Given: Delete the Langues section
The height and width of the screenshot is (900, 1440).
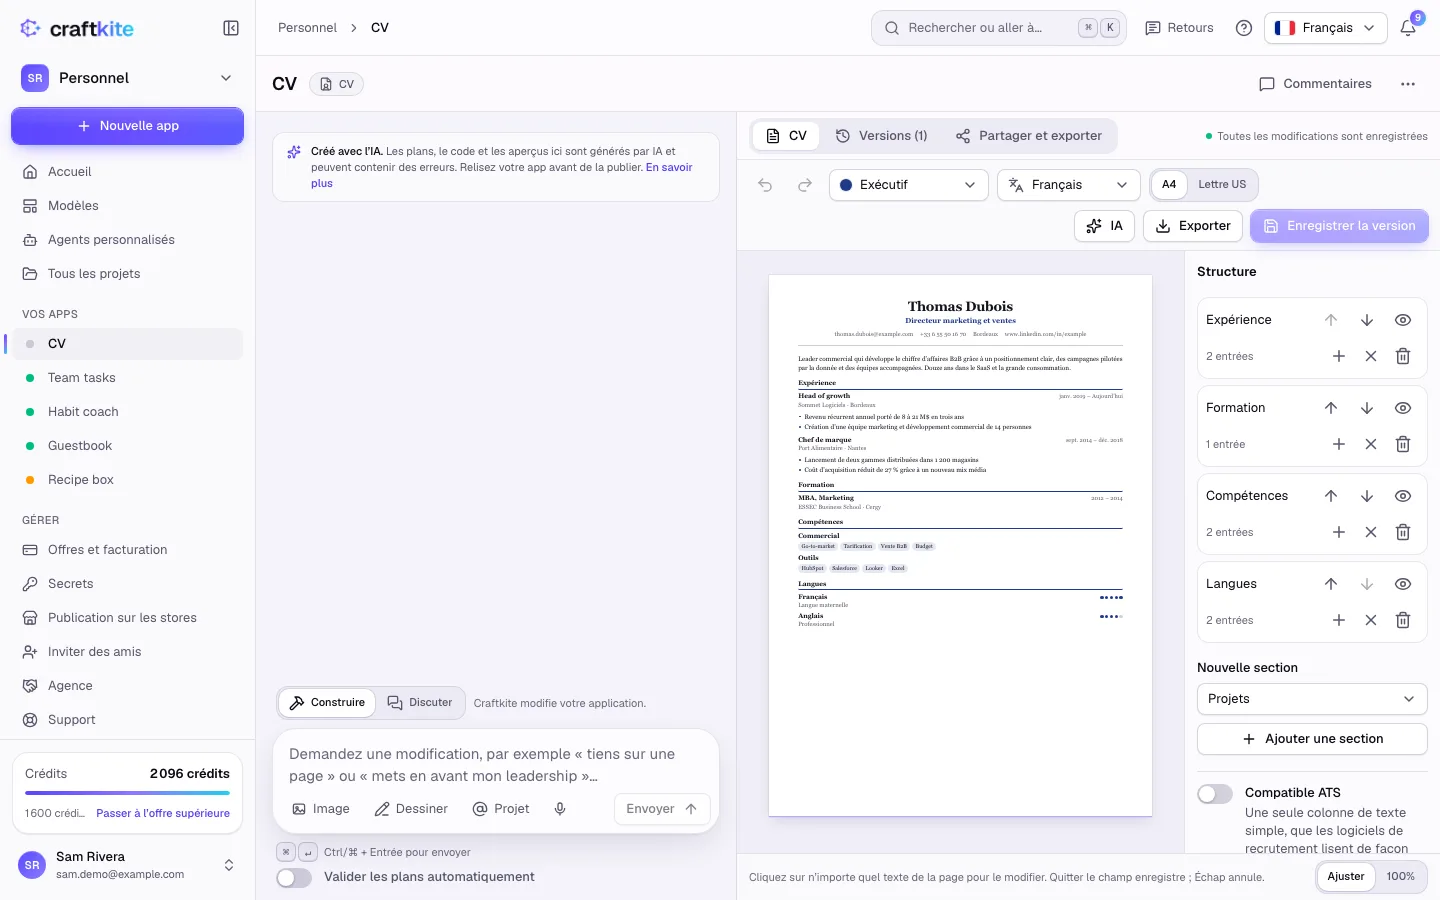Looking at the screenshot, I should coord(1403,620).
